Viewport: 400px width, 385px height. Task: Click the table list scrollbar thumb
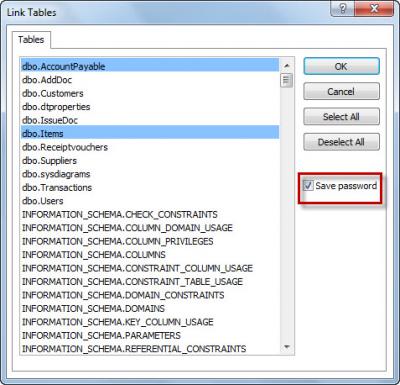[287, 80]
